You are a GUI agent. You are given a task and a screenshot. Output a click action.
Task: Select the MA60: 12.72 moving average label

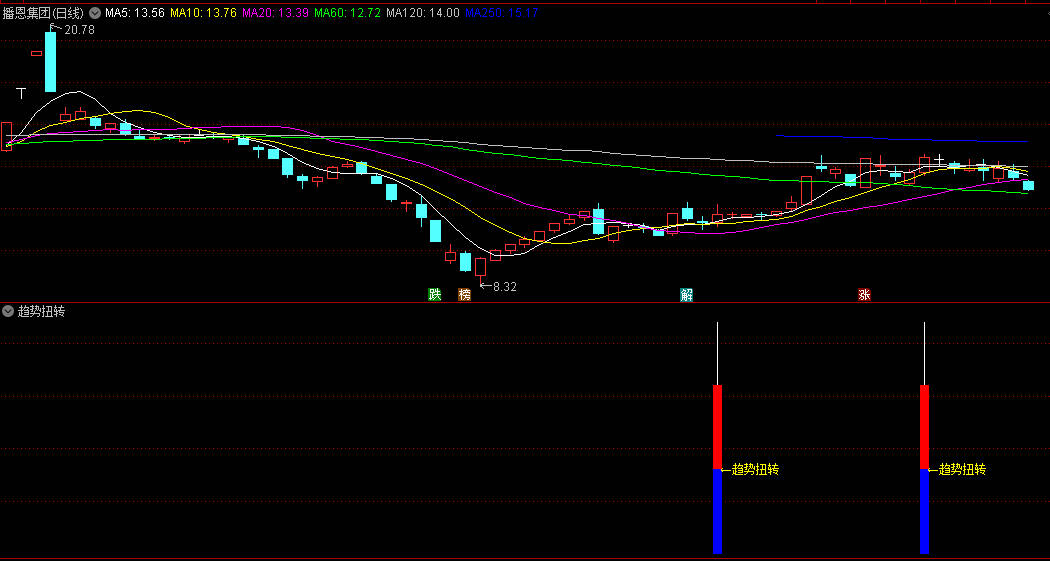pos(348,13)
